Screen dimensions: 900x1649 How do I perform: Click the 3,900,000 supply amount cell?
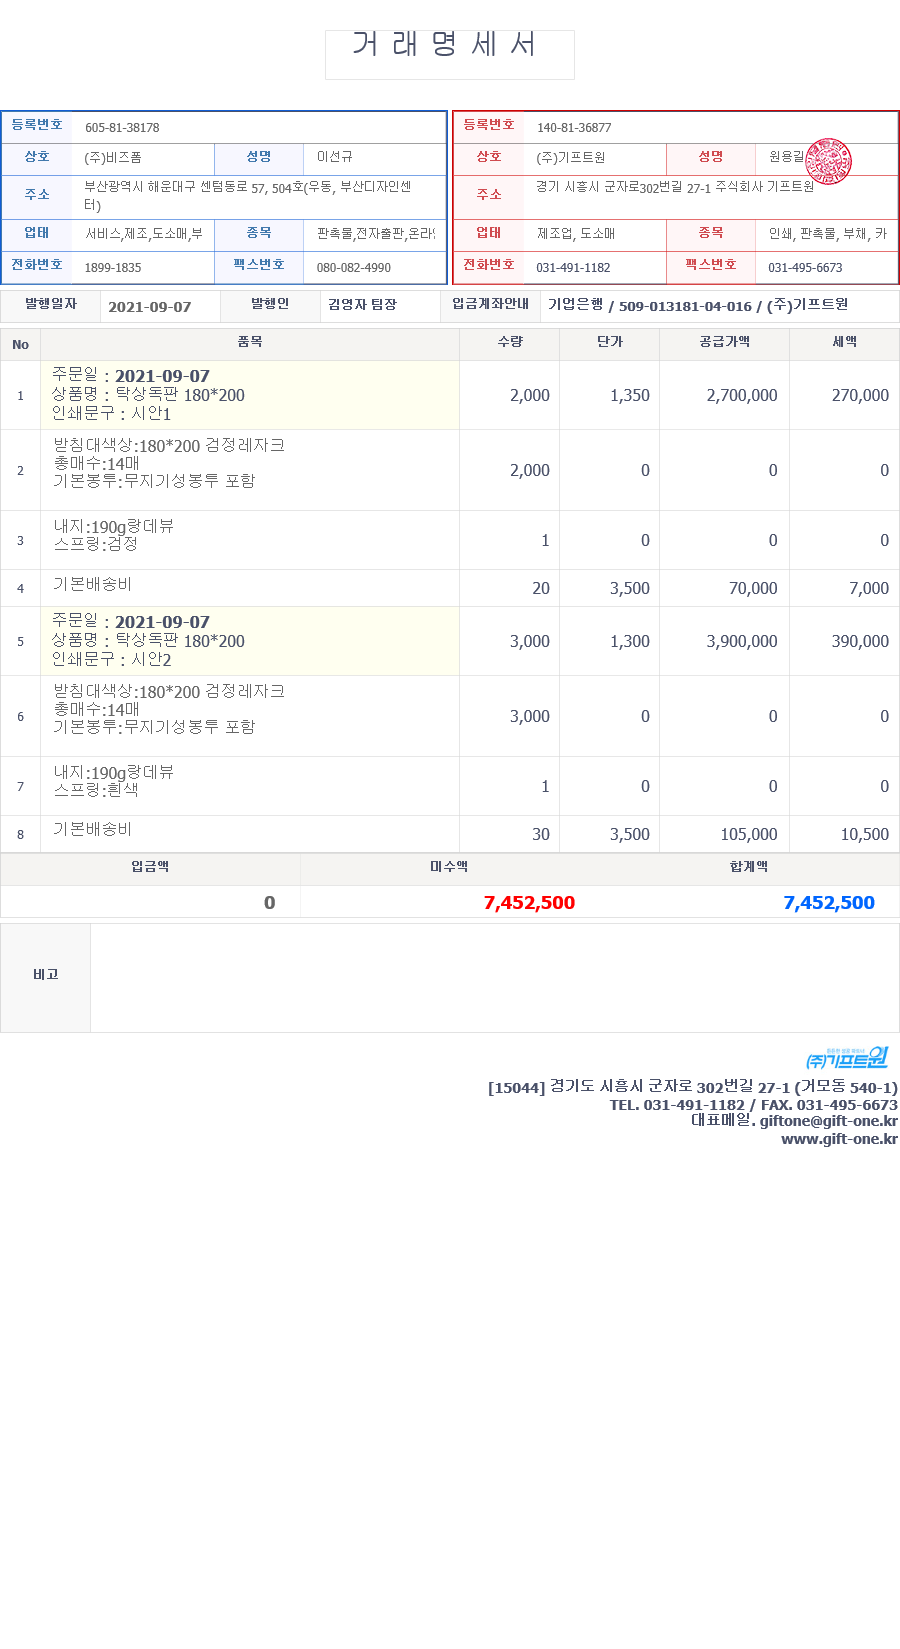(x=741, y=642)
